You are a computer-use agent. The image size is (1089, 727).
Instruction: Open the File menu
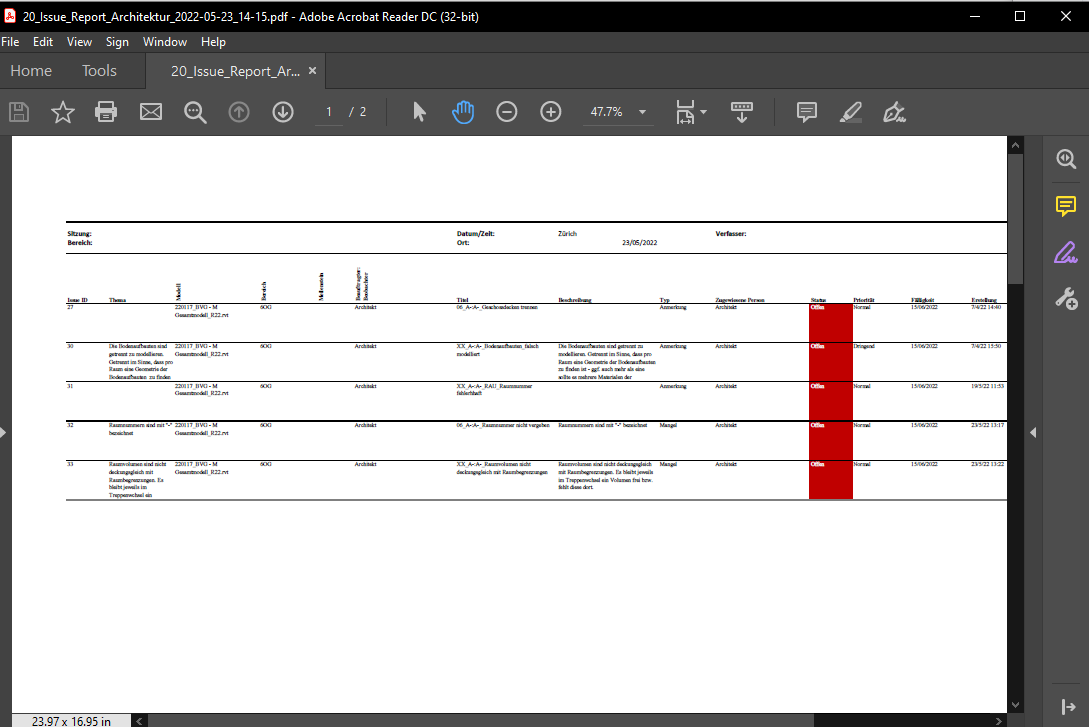coord(10,42)
